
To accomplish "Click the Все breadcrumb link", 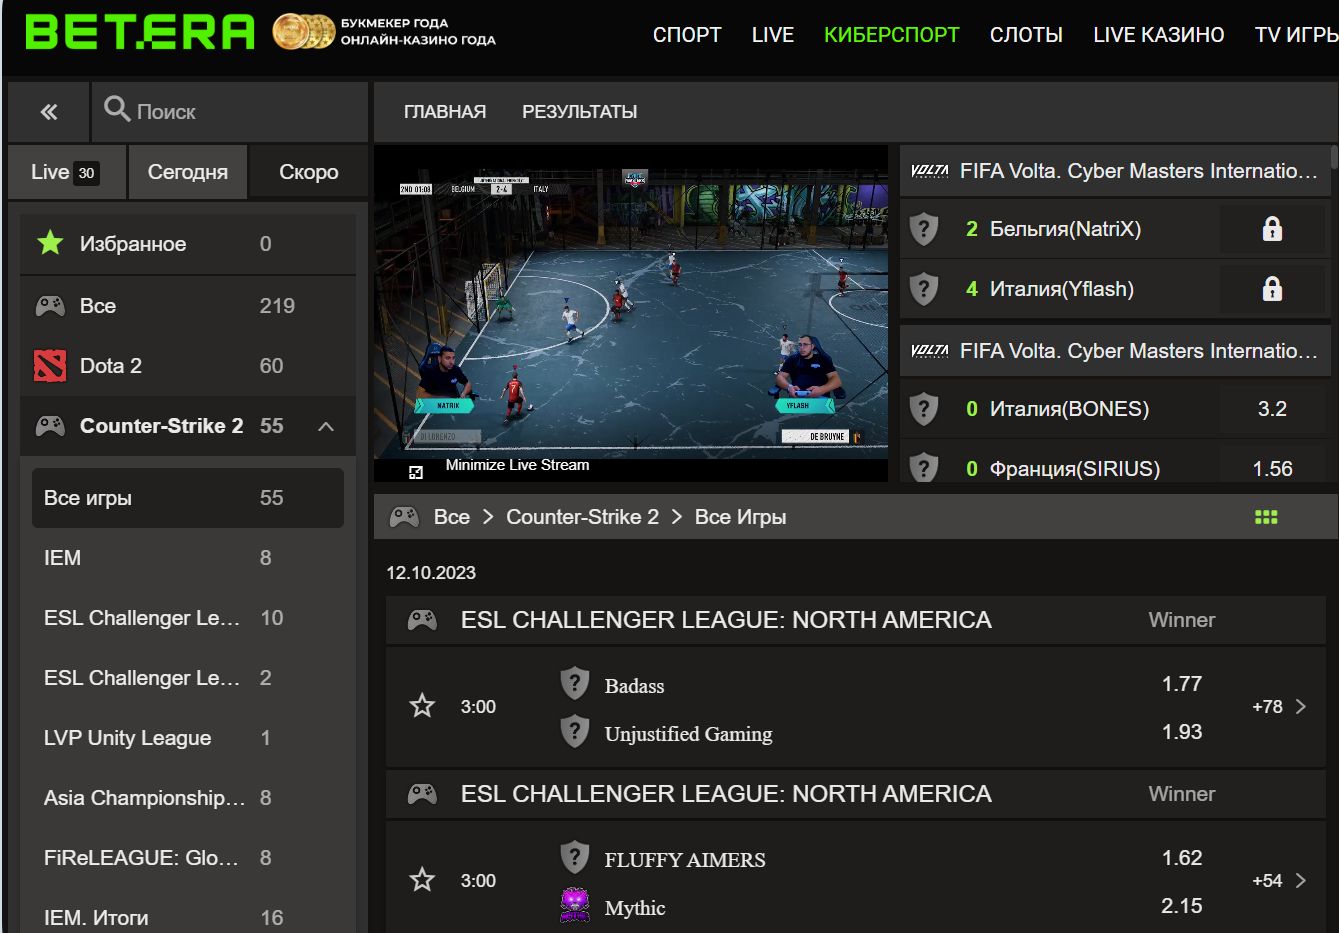I will click(x=452, y=517).
